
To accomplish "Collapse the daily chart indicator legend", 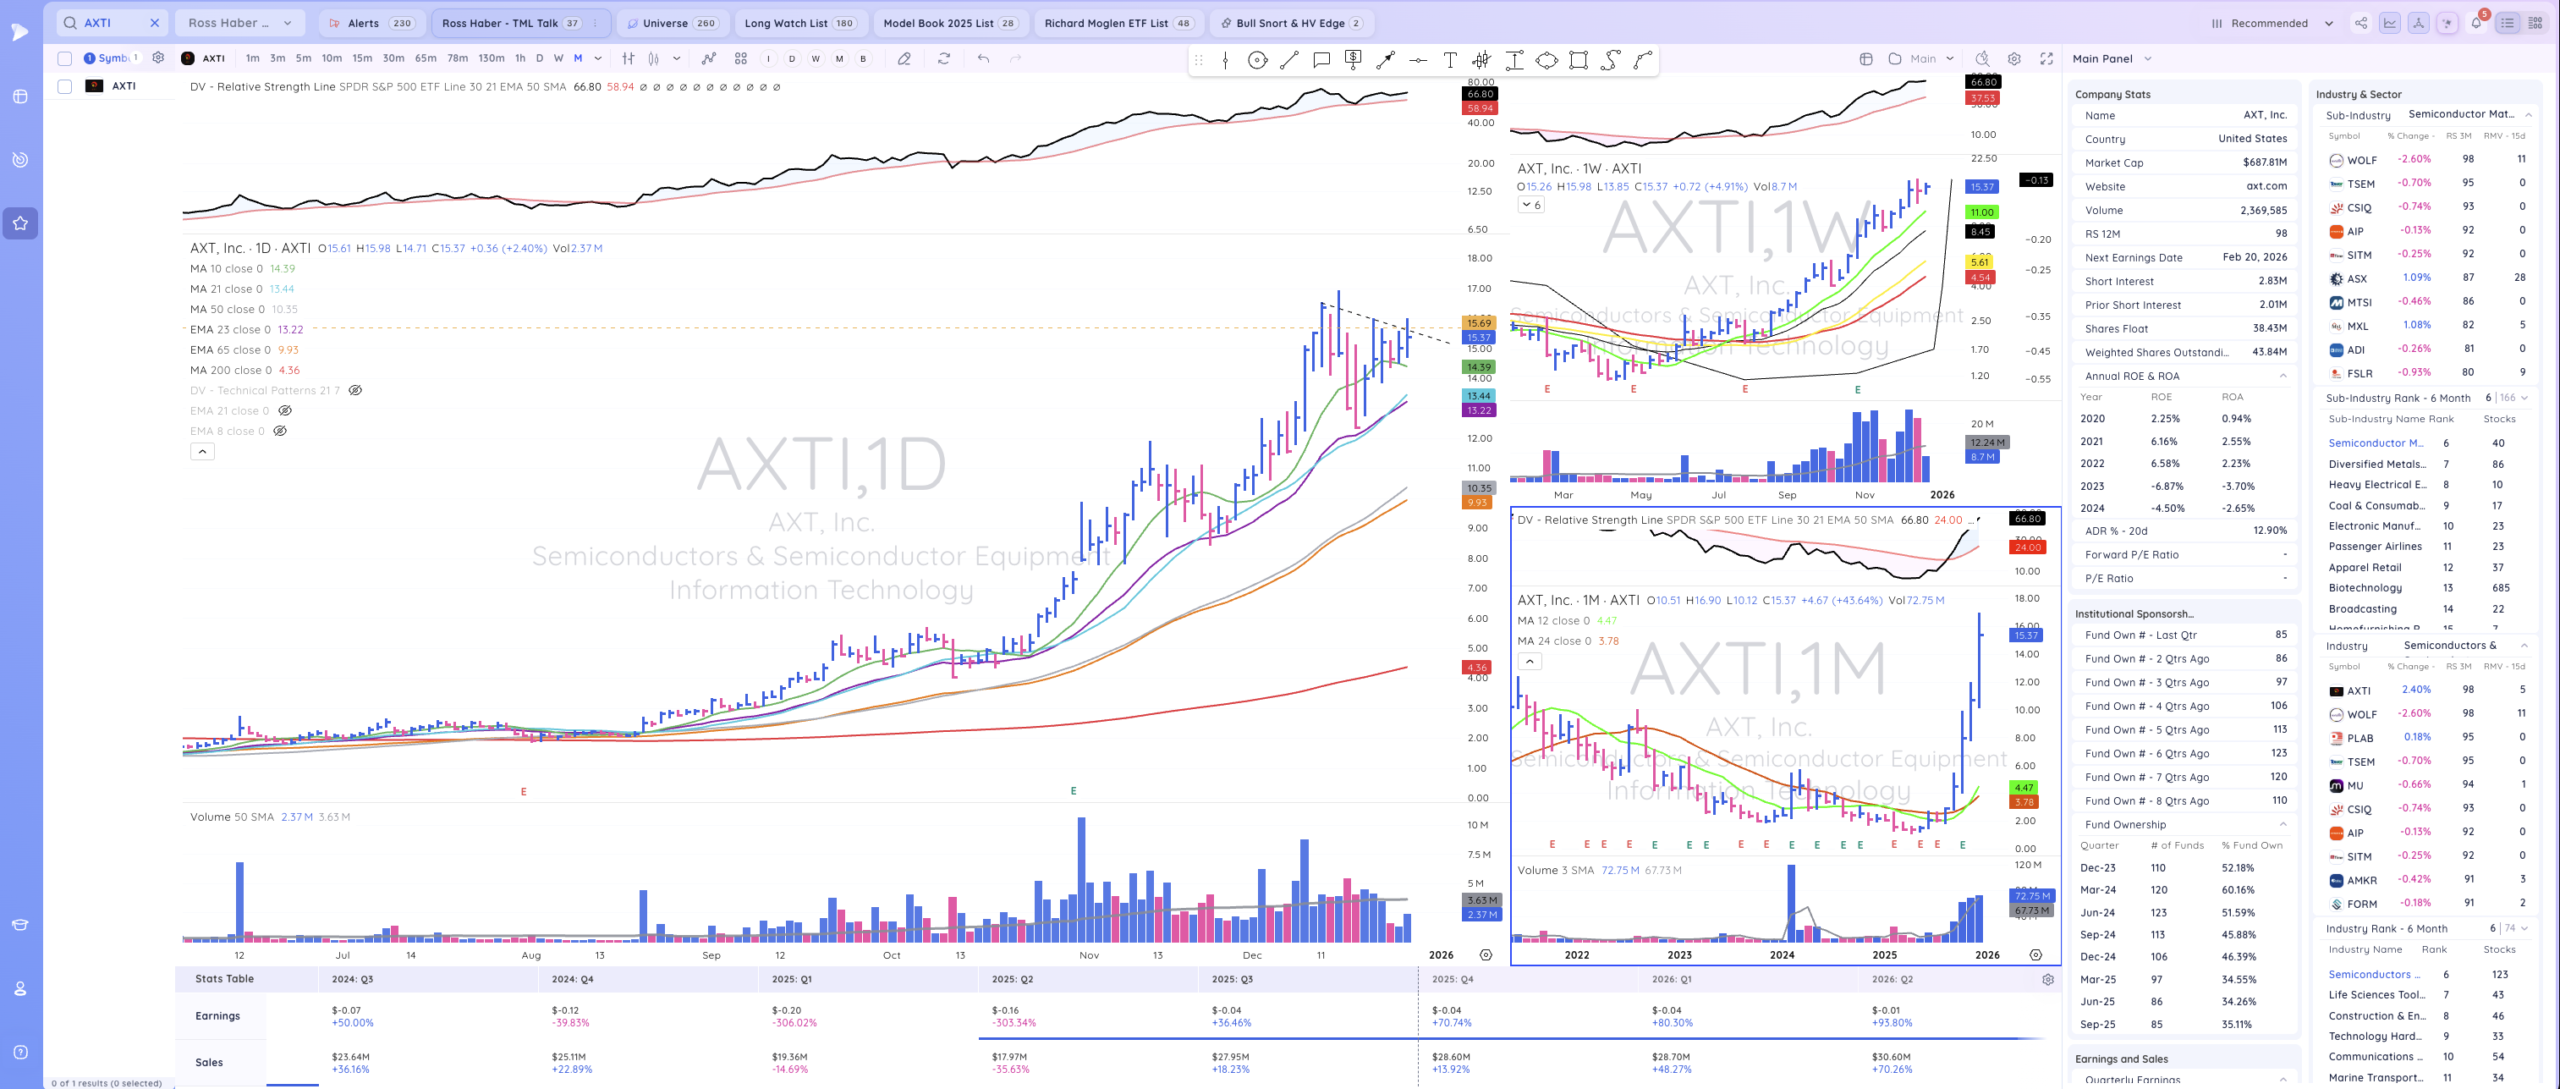I will tap(202, 452).
